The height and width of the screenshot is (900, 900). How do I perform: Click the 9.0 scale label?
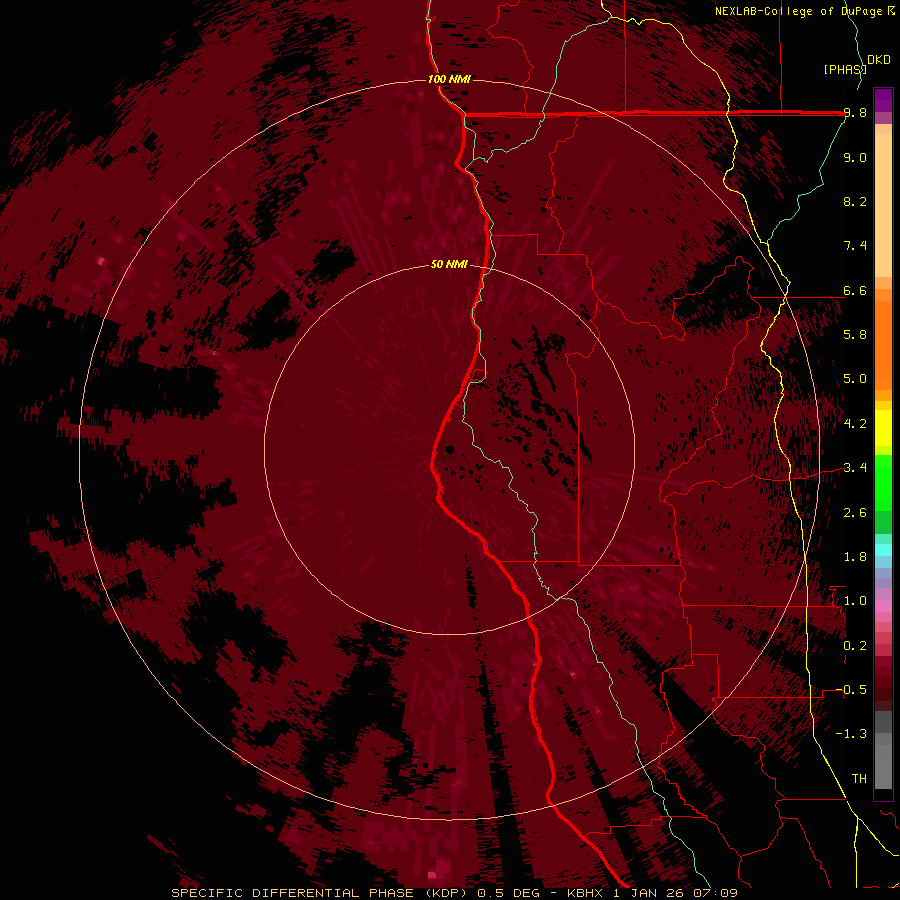pyautogui.click(x=855, y=157)
